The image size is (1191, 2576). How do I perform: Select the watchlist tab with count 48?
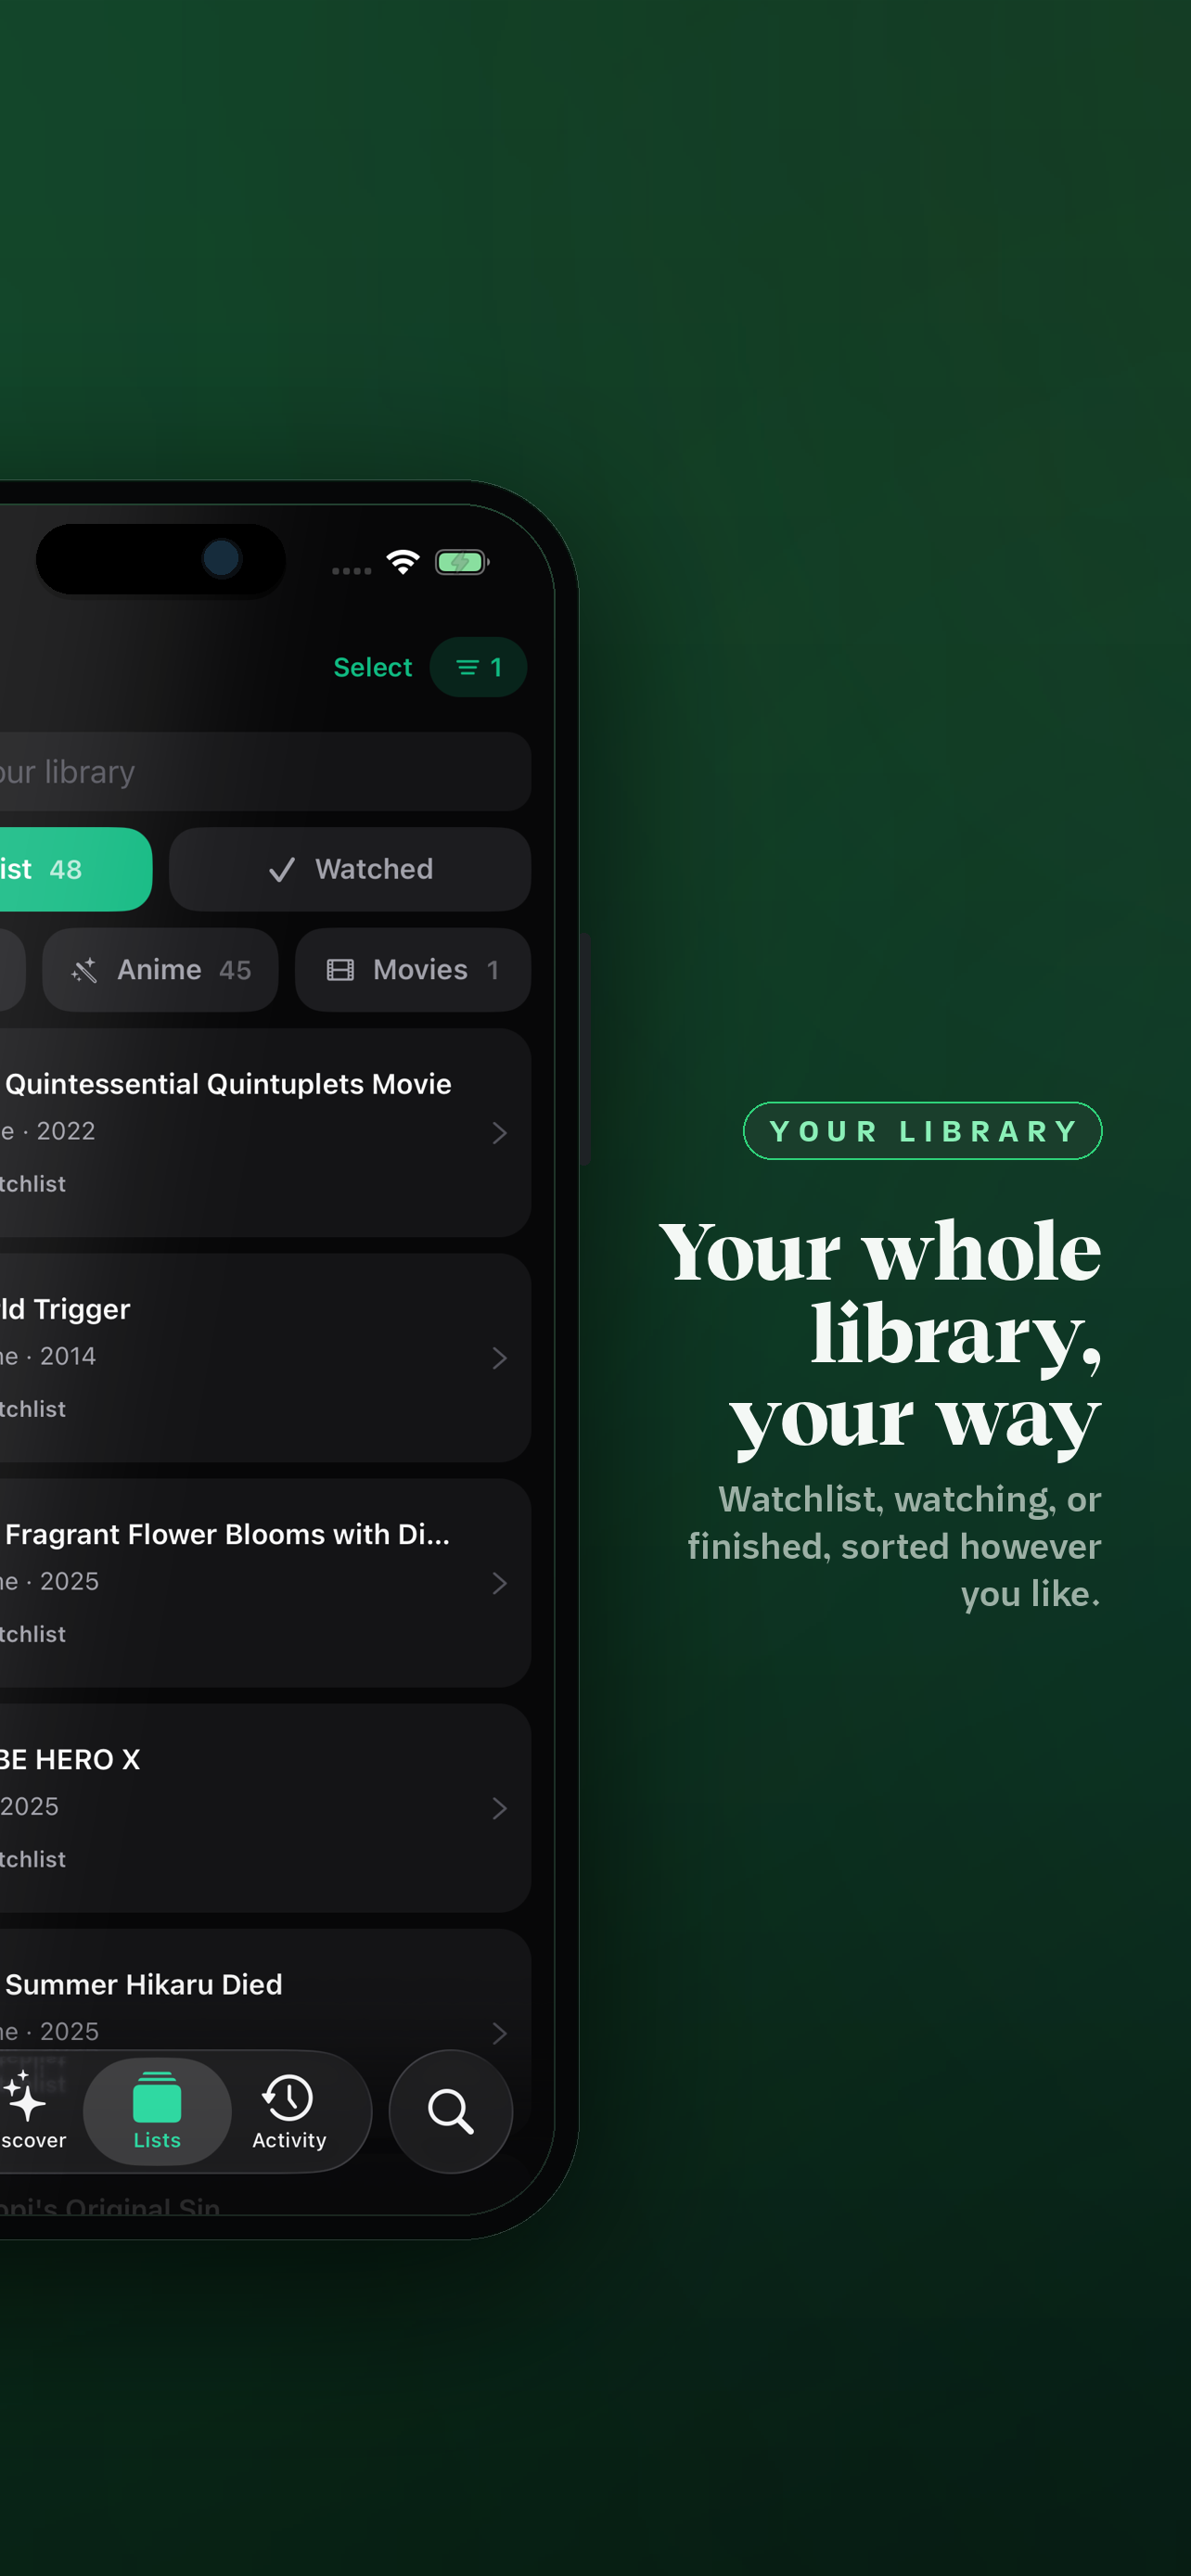pyautogui.click(x=76, y=869)
